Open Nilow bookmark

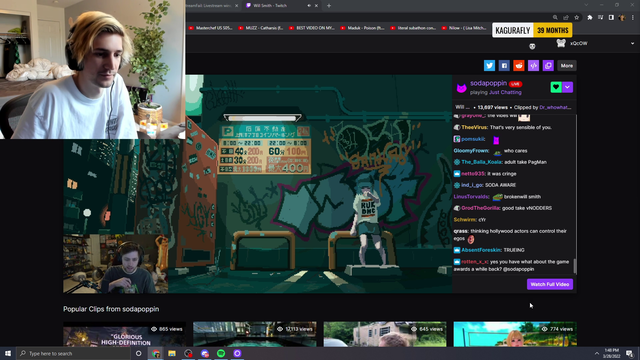tap(464, 28)
